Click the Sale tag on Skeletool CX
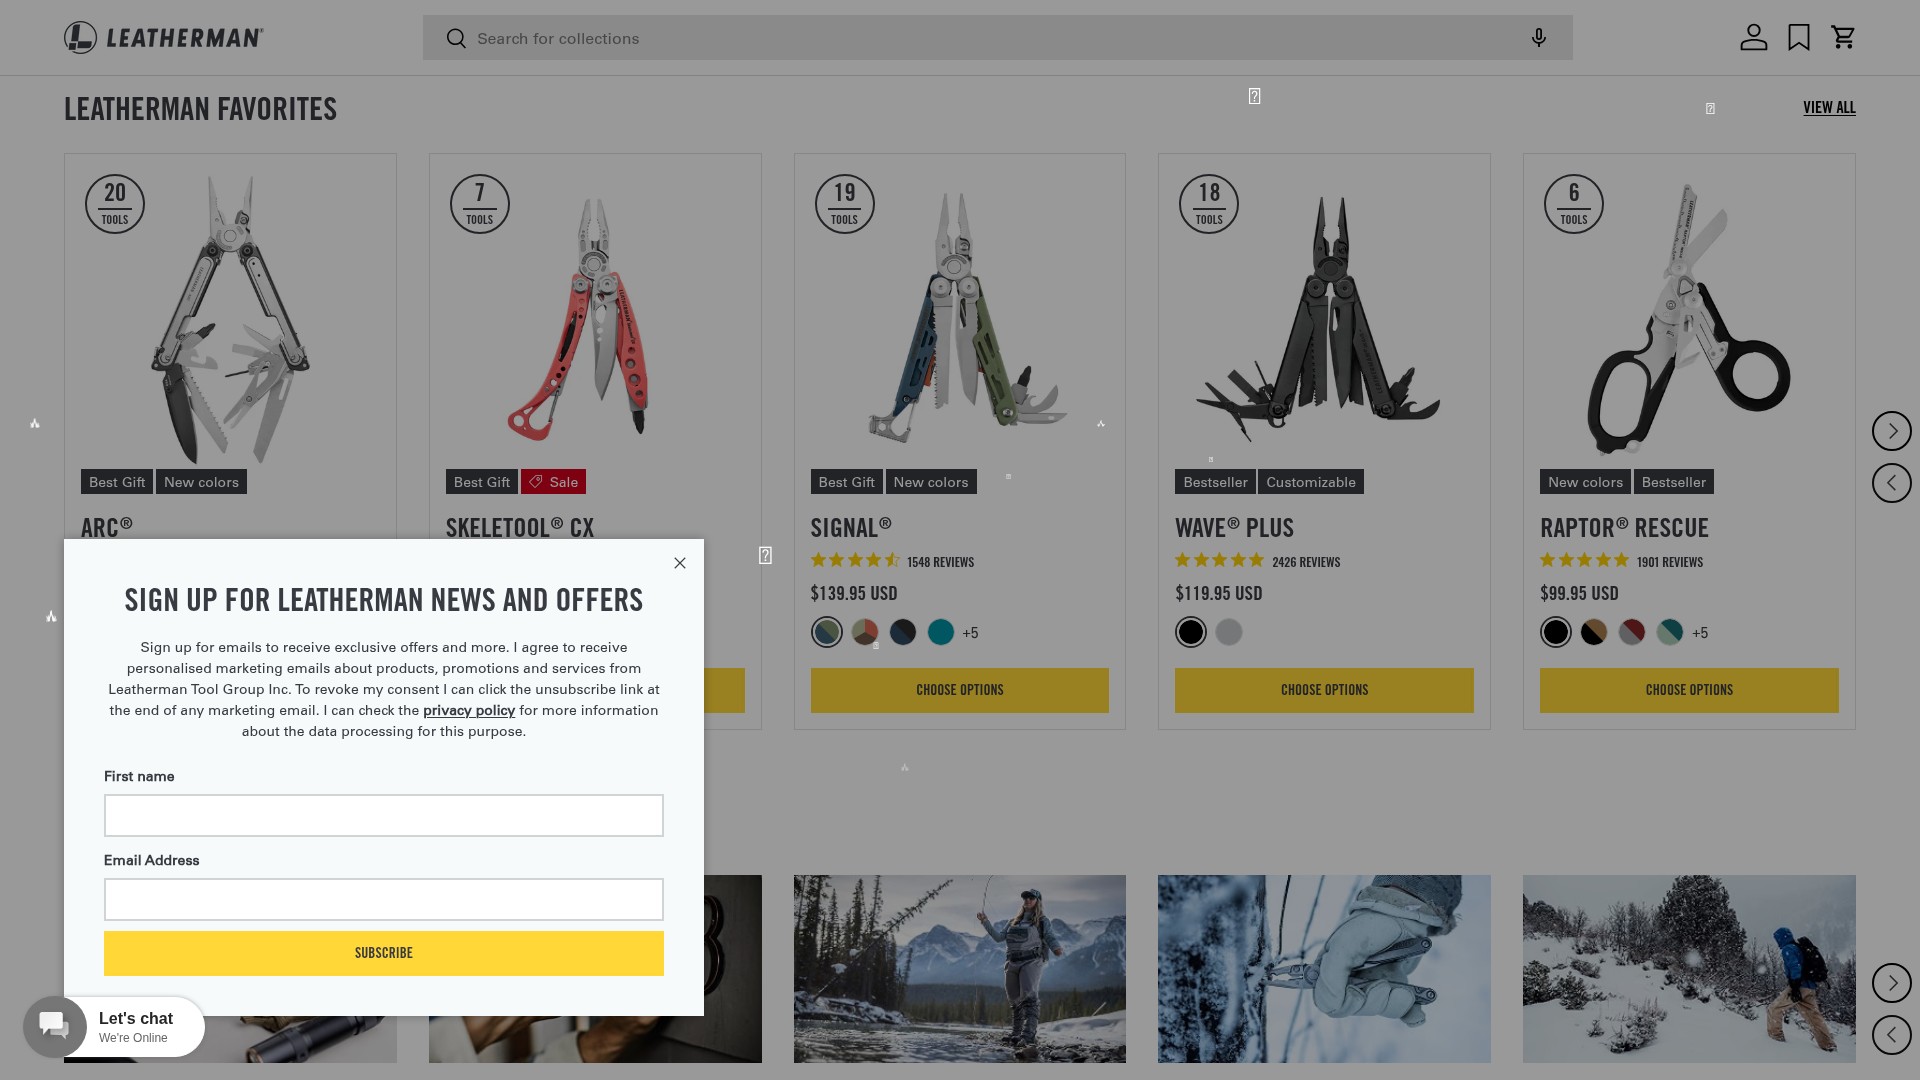1920x1080 pixels. [553, 482]
